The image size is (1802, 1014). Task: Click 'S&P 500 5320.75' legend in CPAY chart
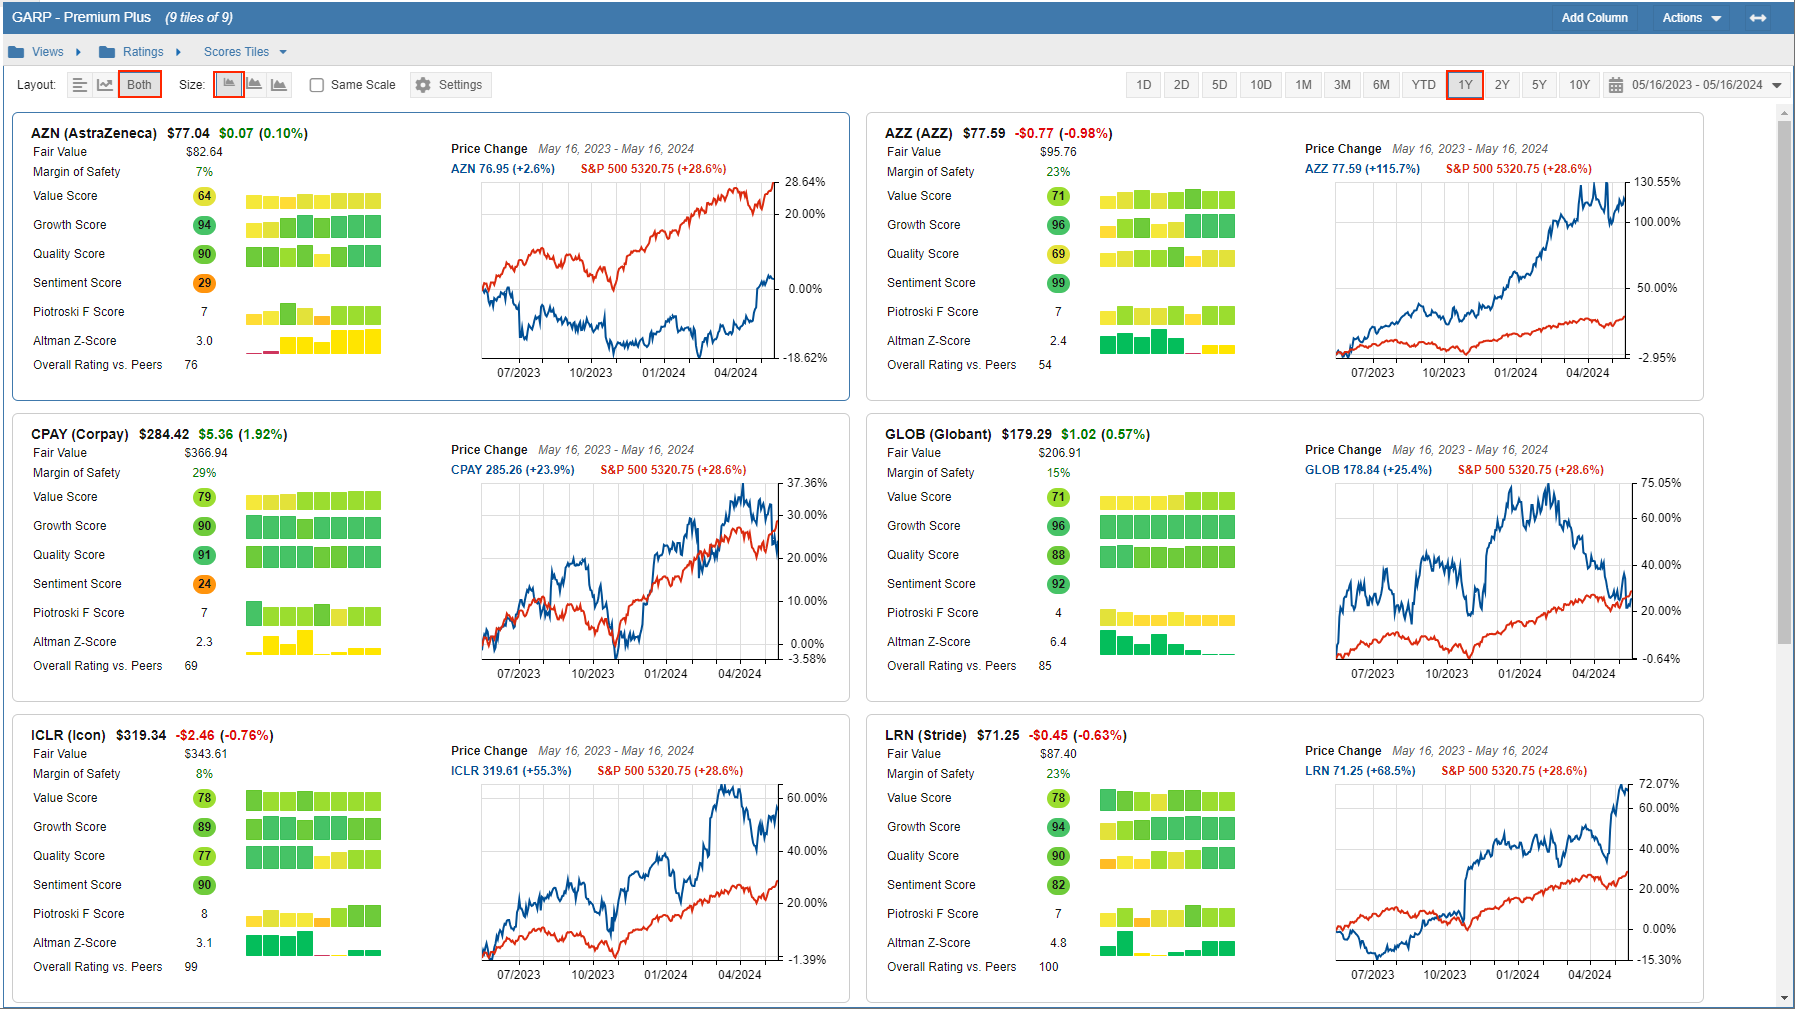(x=673, y=470)
